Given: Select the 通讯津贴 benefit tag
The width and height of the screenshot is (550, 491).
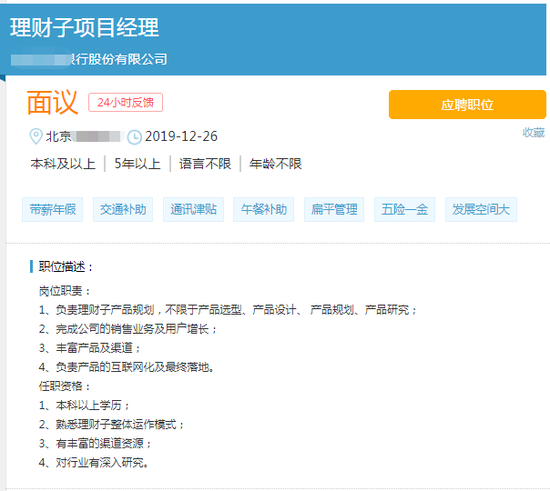Looking at the screenshot, I should 193,209.
